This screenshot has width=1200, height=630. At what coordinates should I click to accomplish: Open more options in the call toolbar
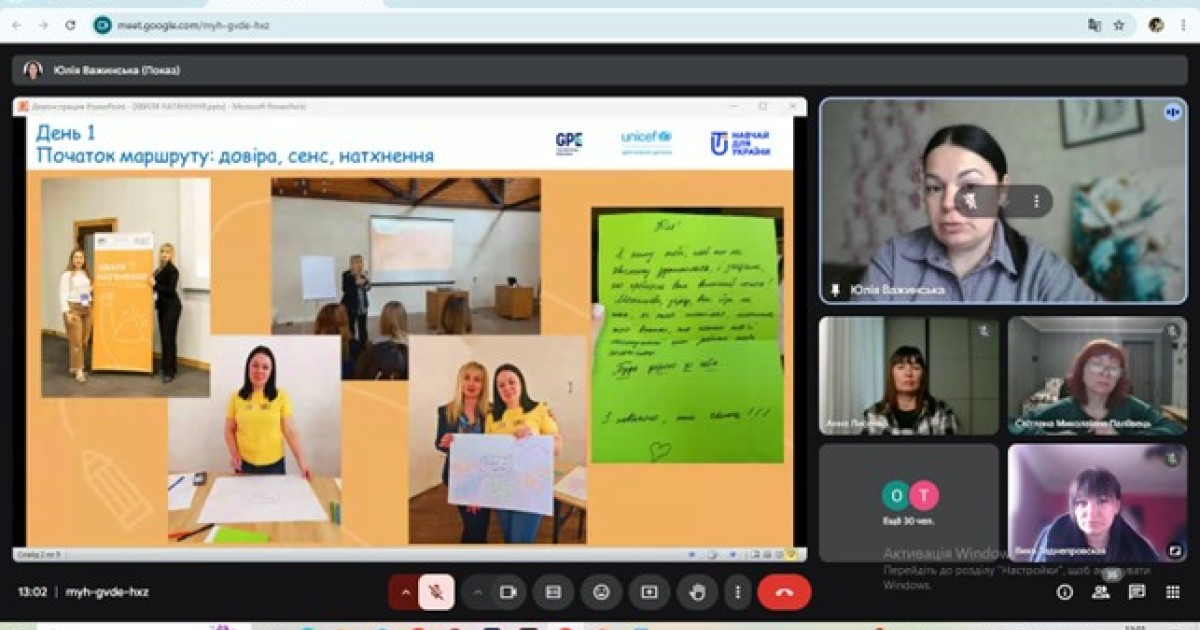tap(737, 592)
